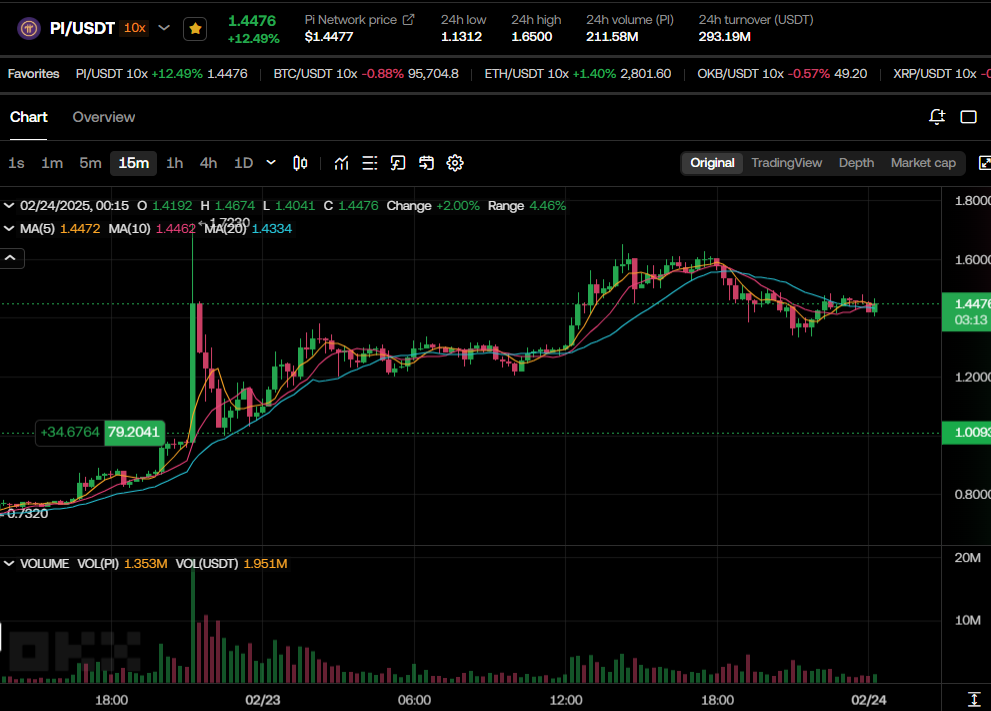The width and height of the screenshot is (991, 711).
Task: Click the MA(10) indicator label
Action: coord(130,228)
